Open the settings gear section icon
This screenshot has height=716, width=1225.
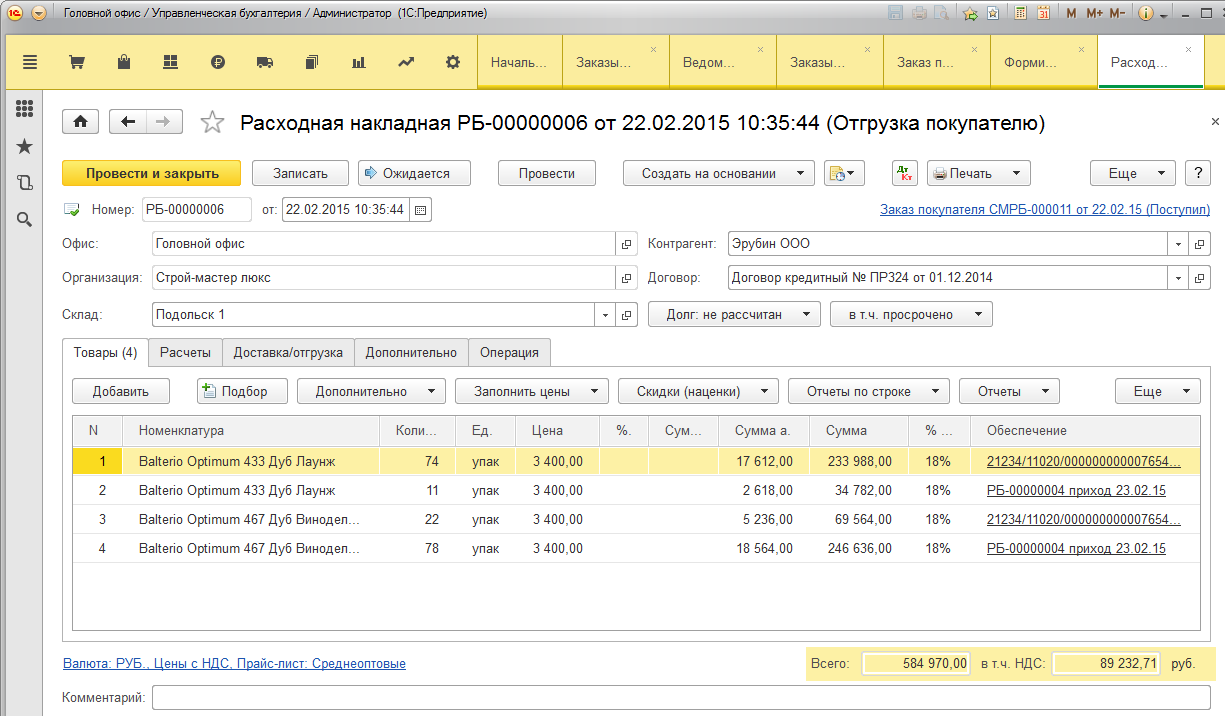point(453,62)
